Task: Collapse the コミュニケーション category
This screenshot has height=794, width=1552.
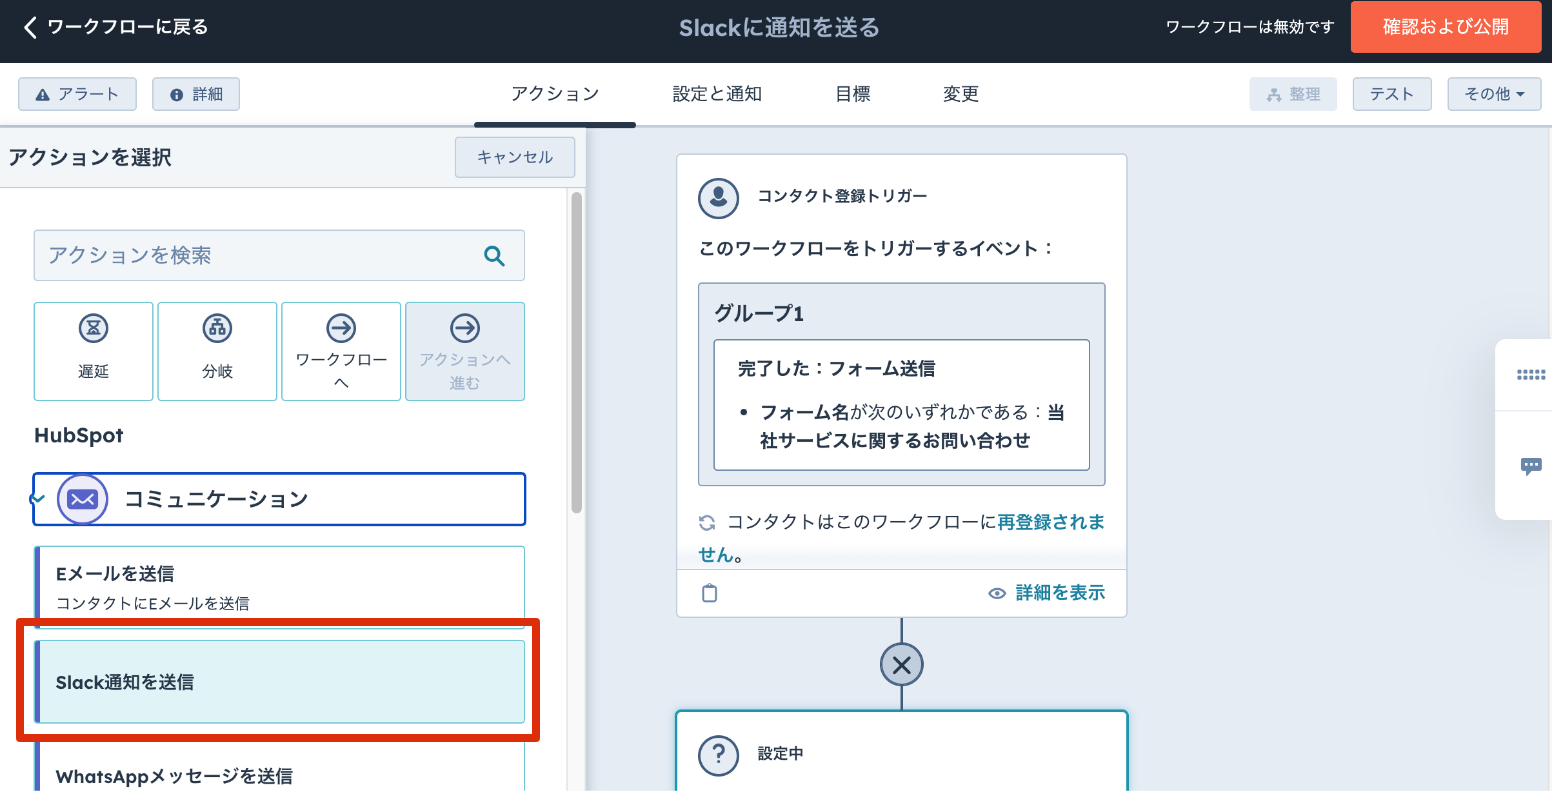Action: 279,499
